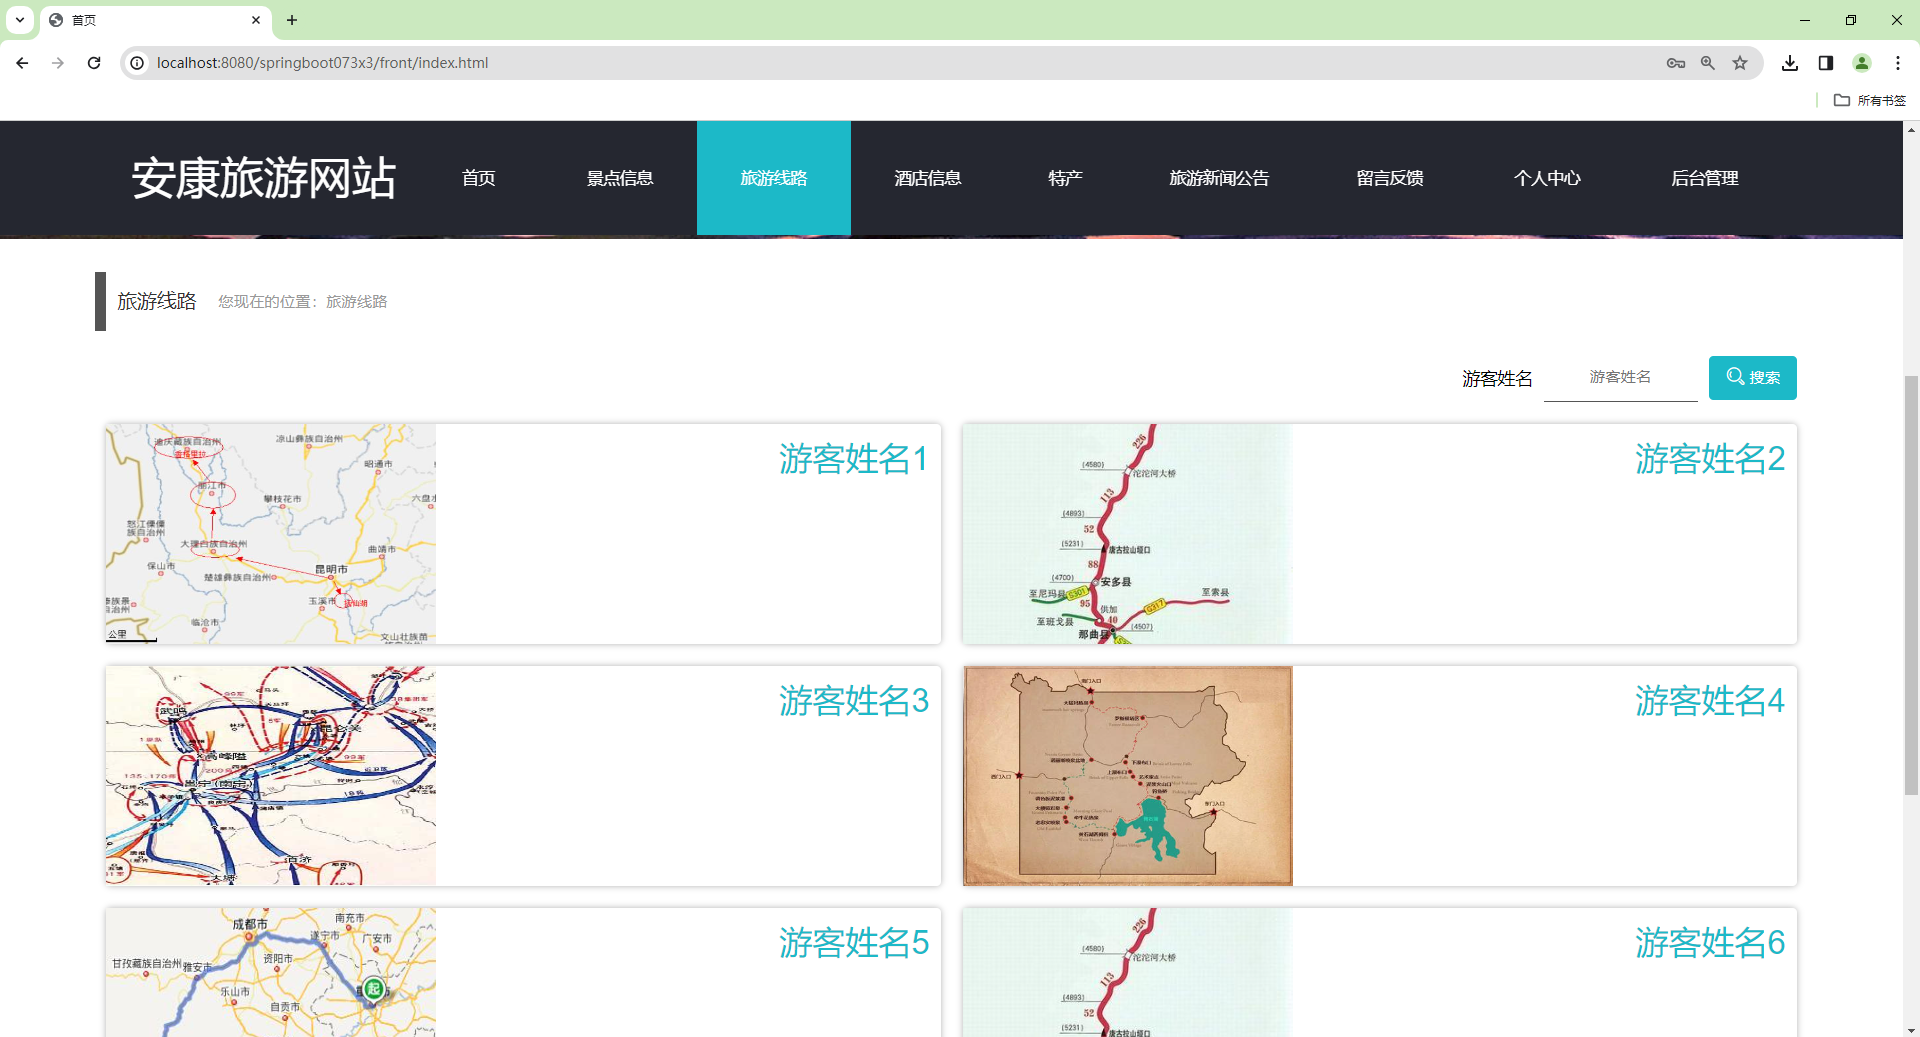Toggle the browser side panel

(x=1826, y=63)
